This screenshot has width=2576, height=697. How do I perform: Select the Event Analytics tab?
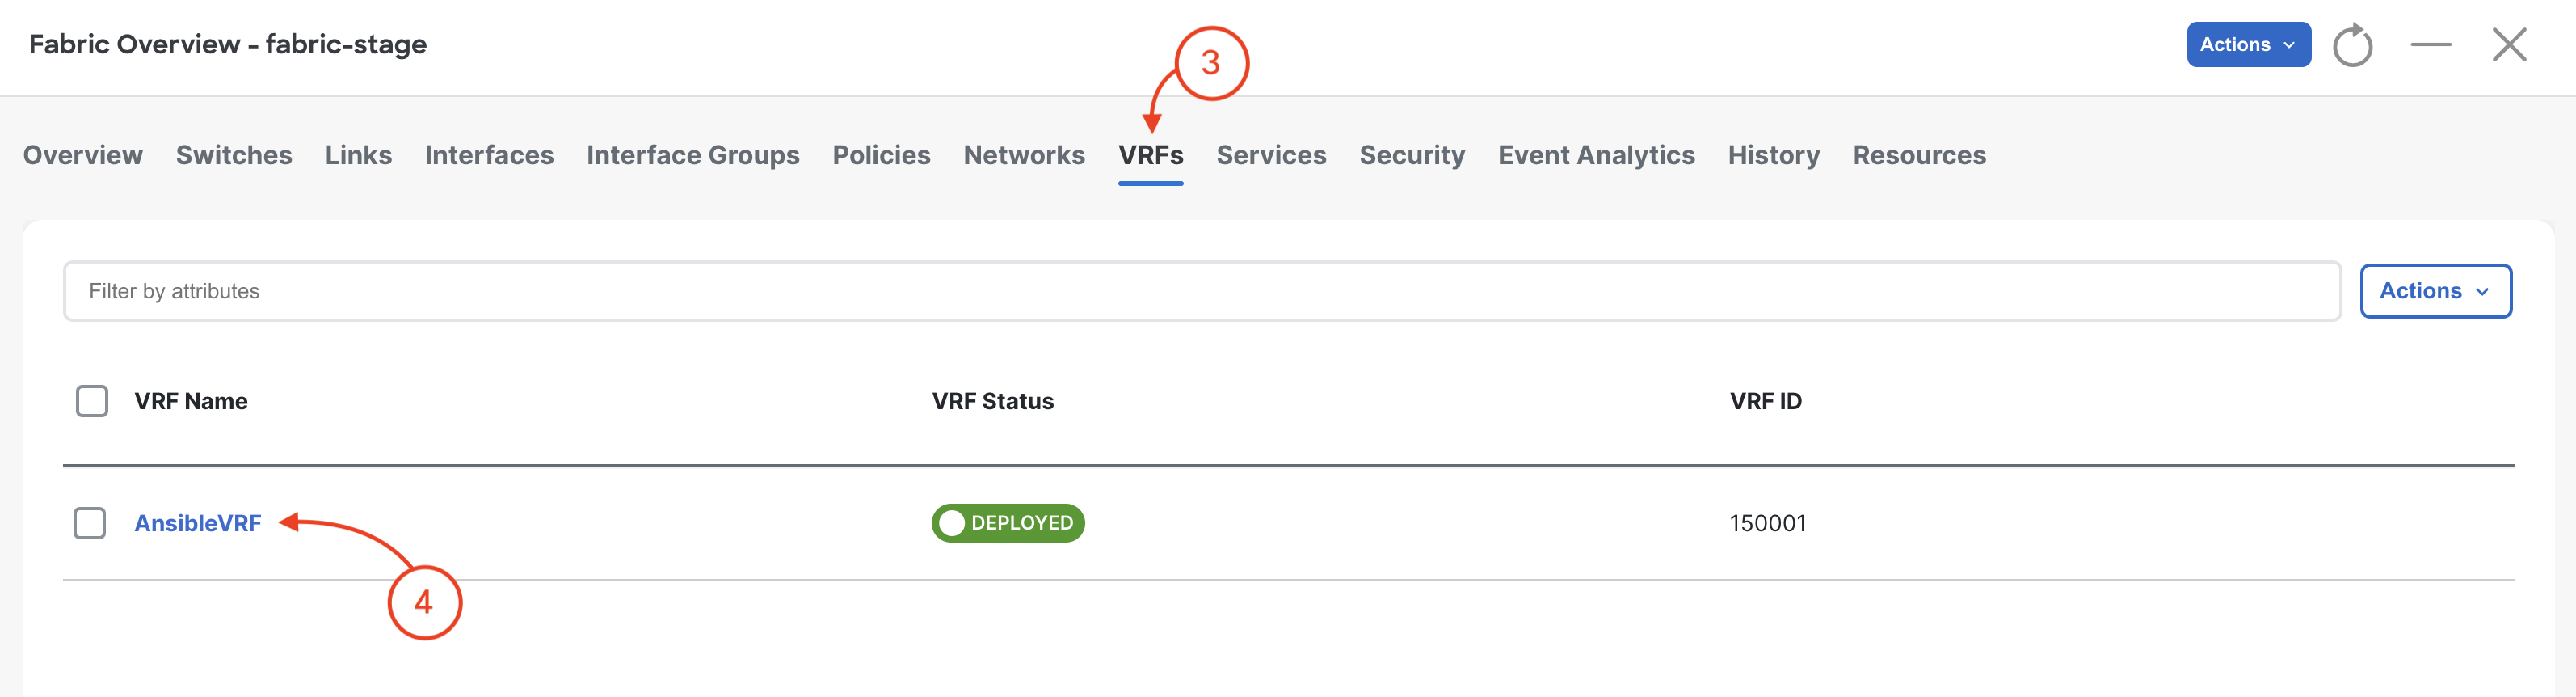point(1596,155)
